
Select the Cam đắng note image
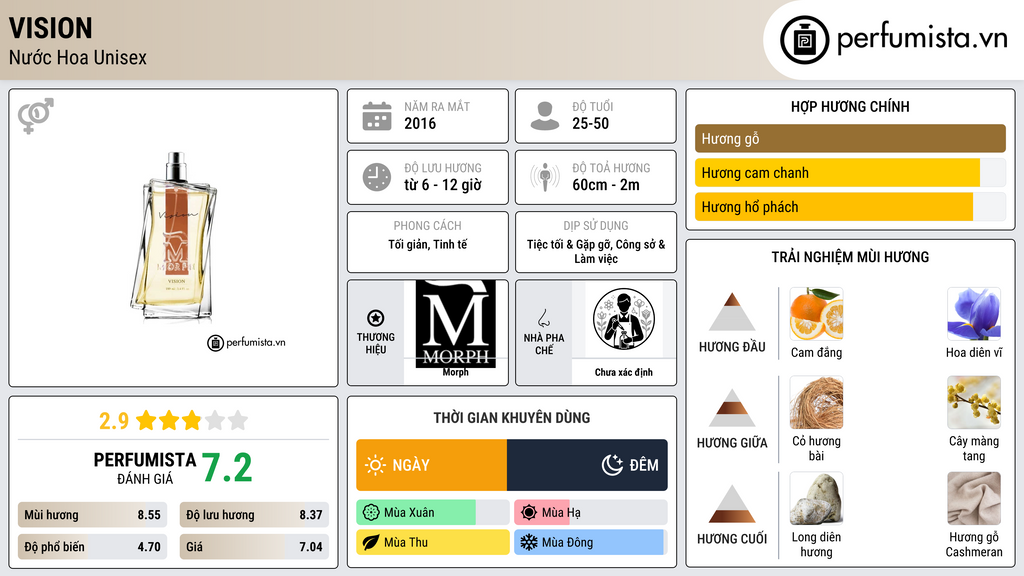click(x=816, y=314)
